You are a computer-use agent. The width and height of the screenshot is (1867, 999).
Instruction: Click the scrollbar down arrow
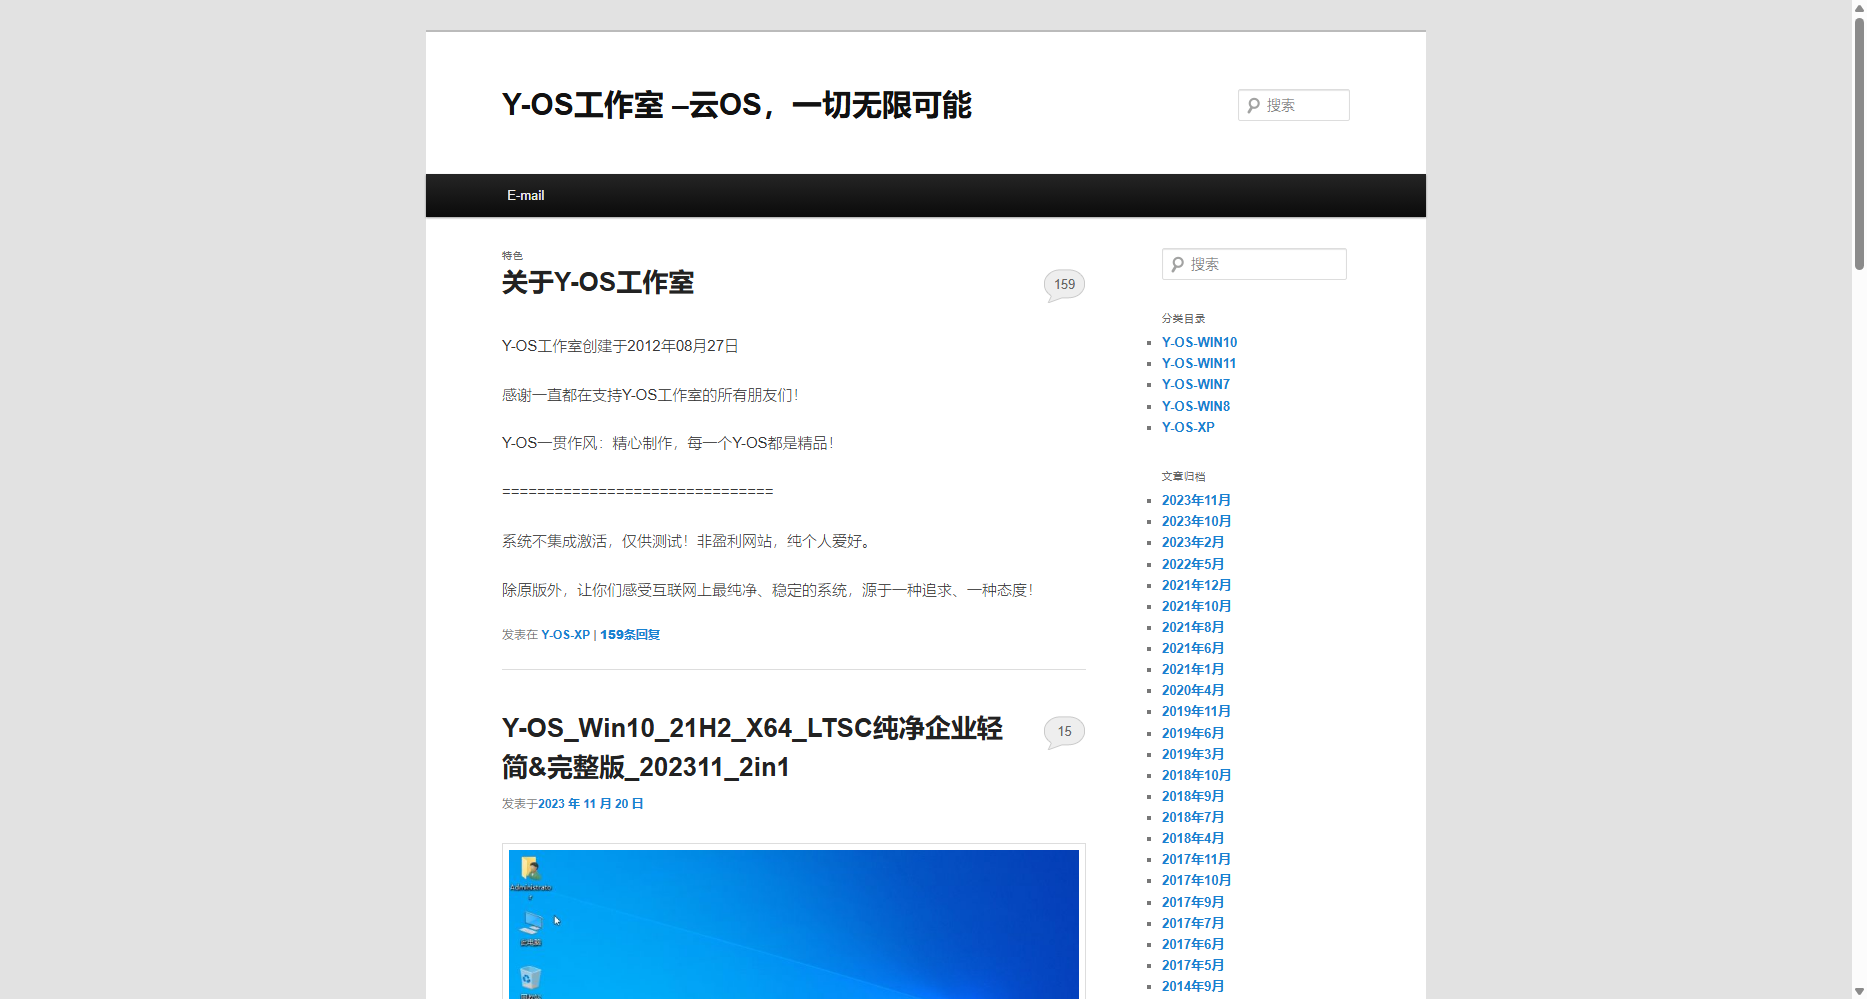coord(1859,991)
